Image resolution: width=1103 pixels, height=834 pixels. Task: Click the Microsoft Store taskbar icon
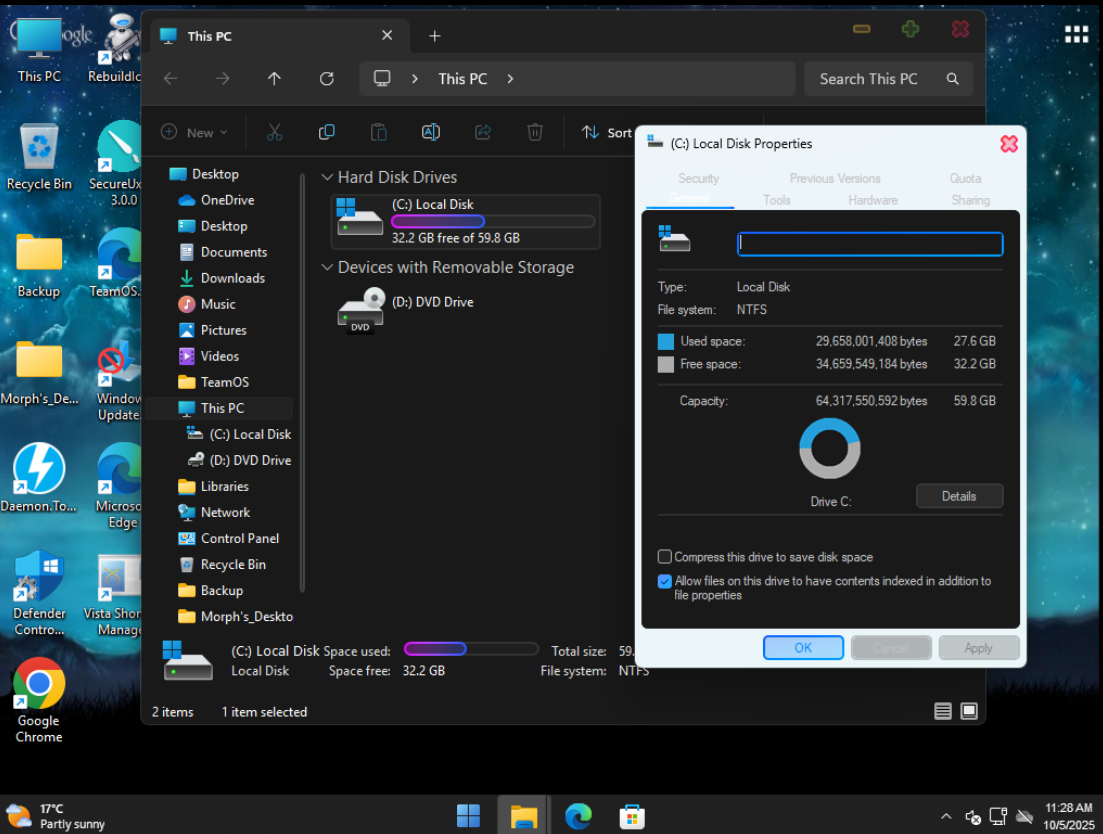[631, 816]
